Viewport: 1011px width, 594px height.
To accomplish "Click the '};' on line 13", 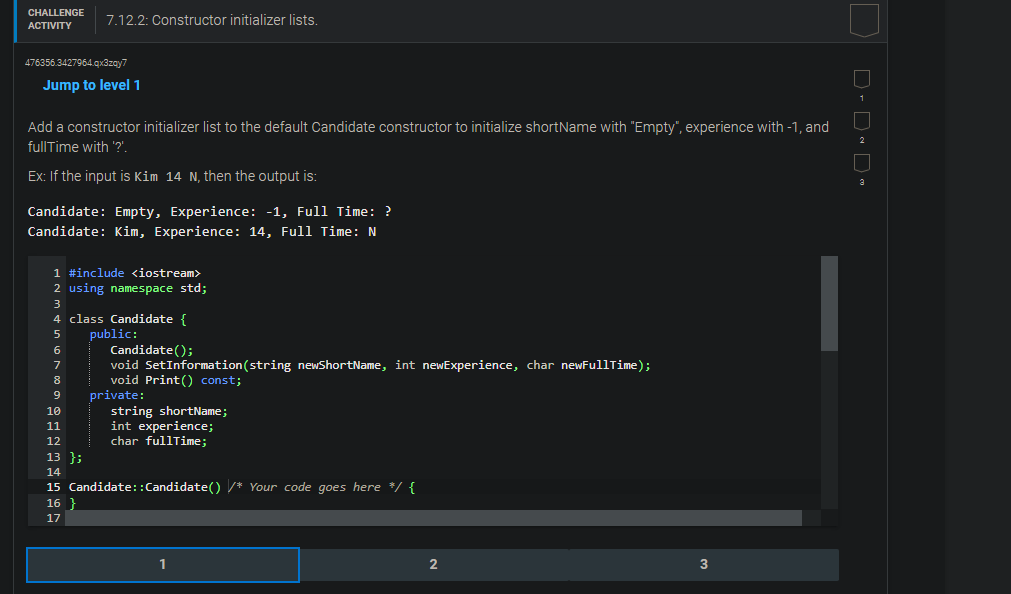I will pyautogui.click(x=75, y=457).
